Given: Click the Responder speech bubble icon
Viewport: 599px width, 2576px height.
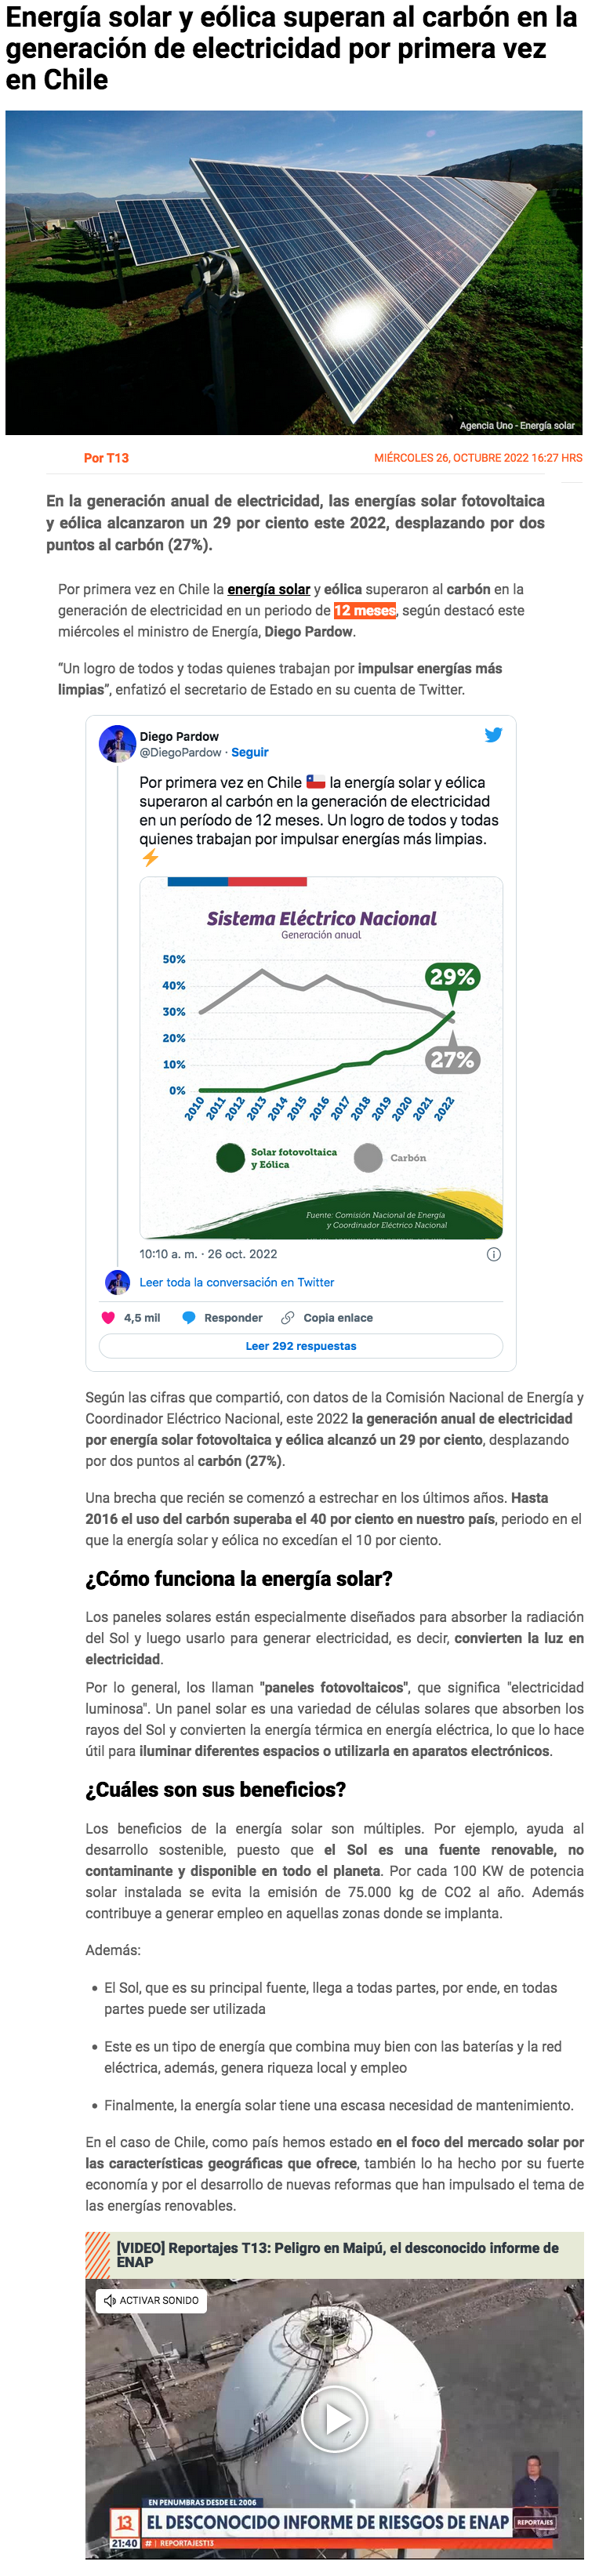Looking at the screenshot, I should (x=189, y=1317).
